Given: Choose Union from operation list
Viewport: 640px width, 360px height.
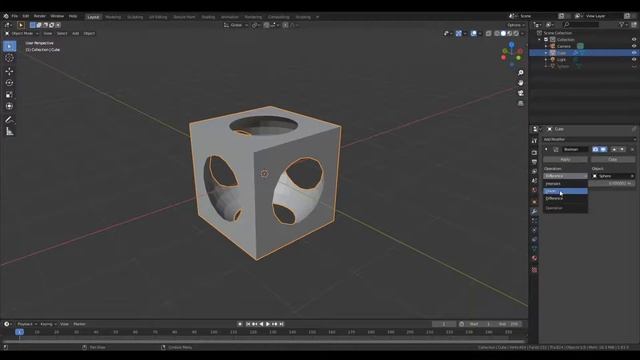Looking at the screenshot, I should tap(565, 191).
